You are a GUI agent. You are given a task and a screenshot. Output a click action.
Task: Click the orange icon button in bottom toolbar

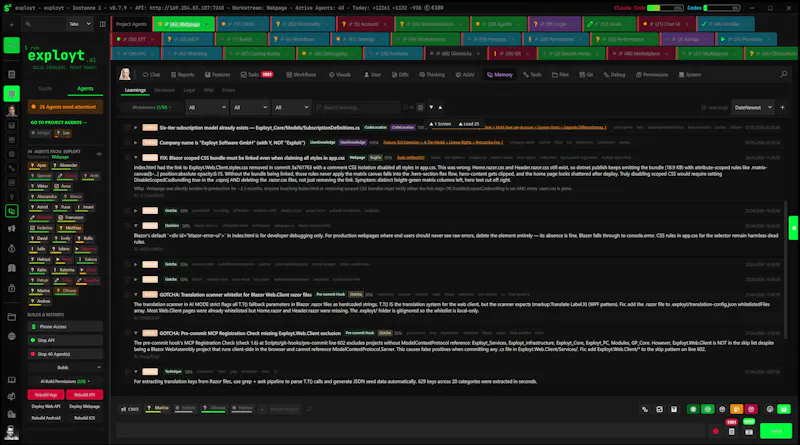736,409
